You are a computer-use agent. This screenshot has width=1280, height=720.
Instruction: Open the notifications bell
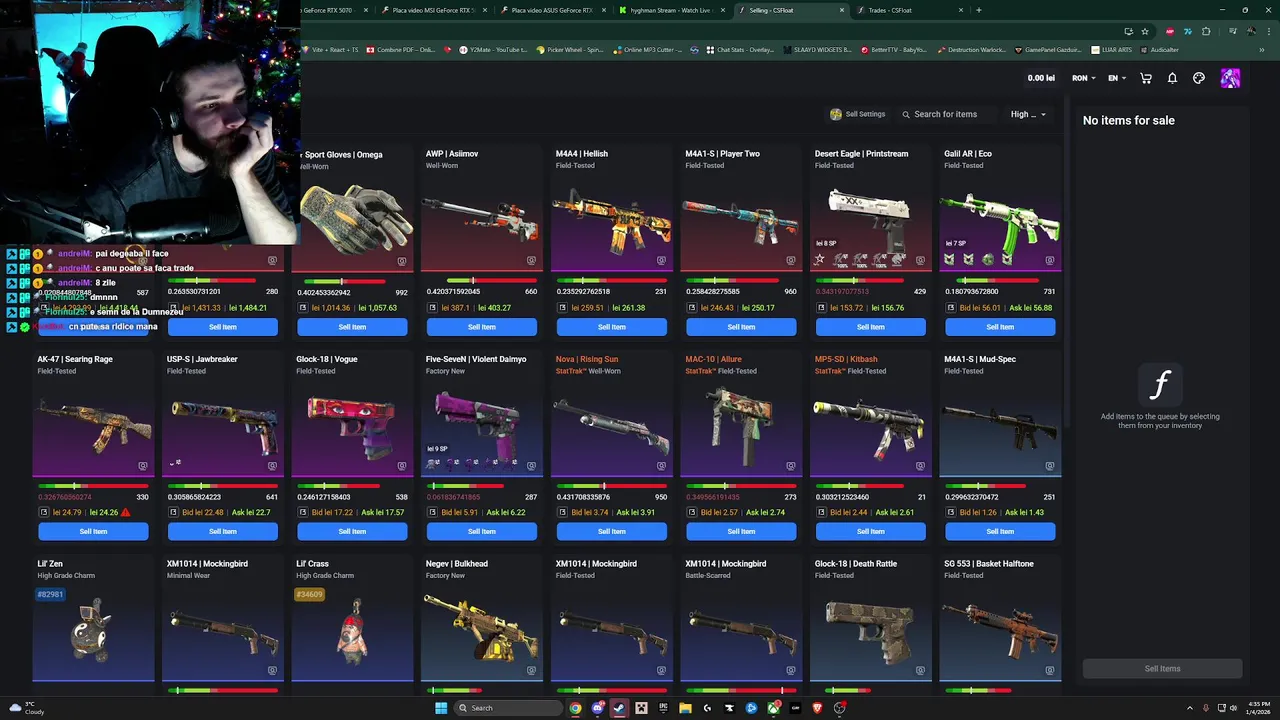pyautogui.click(x=1172, y=78)
